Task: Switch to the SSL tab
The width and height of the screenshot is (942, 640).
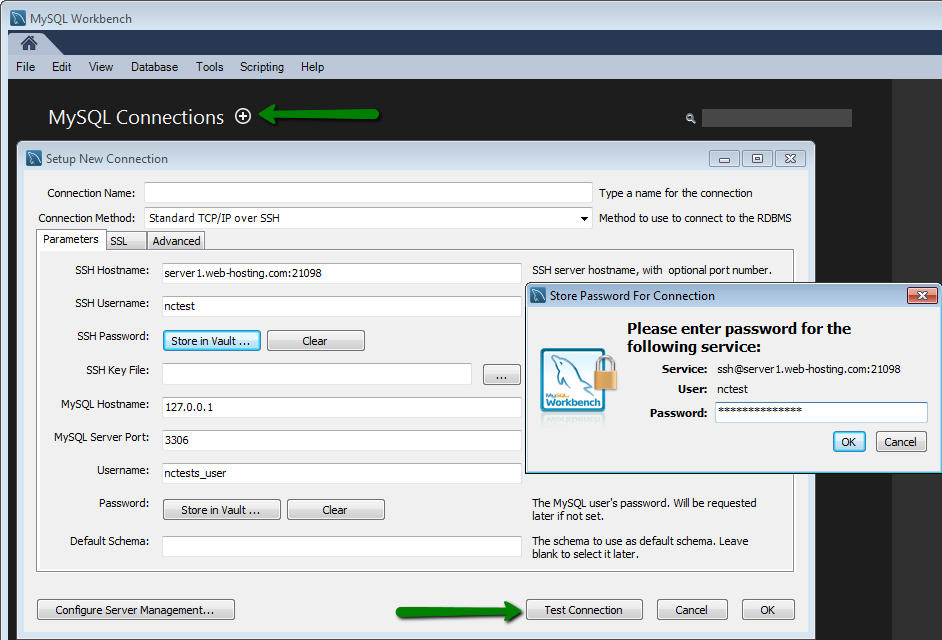Action: (125, 240)
